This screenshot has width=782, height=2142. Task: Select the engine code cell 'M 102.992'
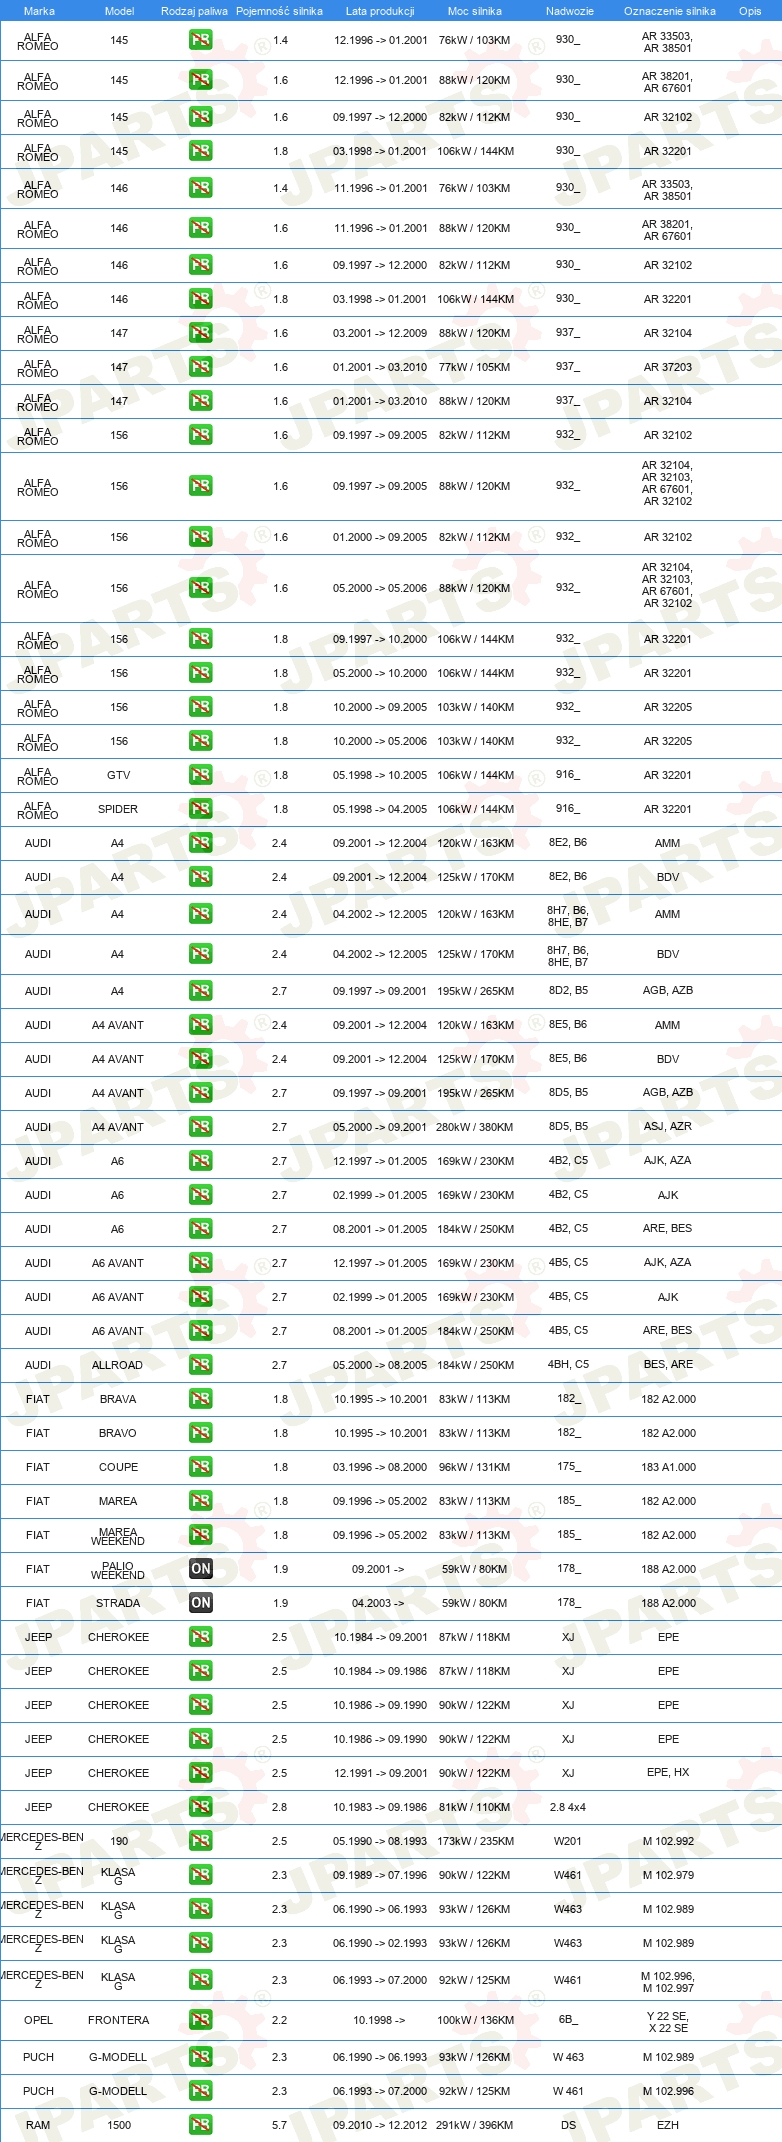668,1841
